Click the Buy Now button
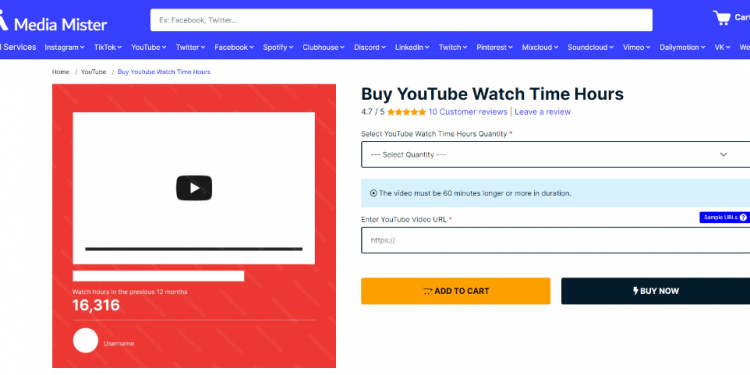 pyautogui.click(x=655, y=291)
